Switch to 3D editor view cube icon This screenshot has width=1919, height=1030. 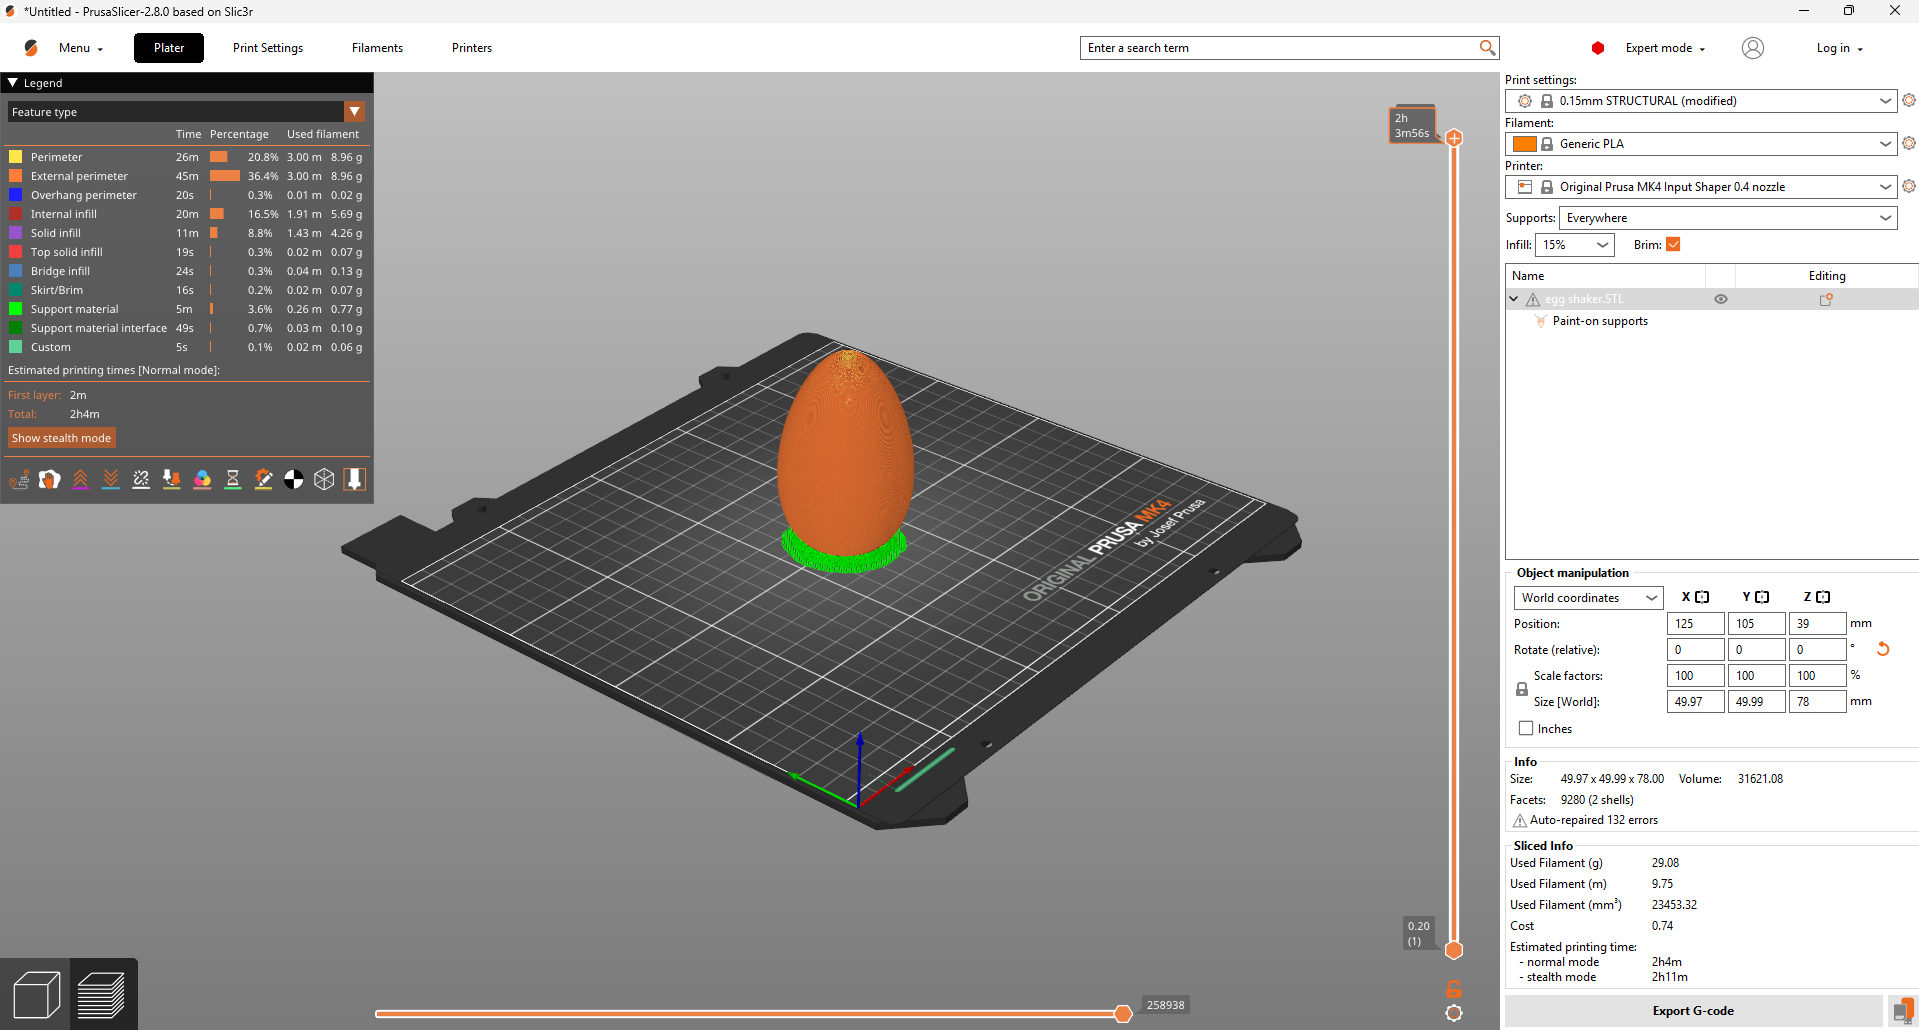point(36,995)
